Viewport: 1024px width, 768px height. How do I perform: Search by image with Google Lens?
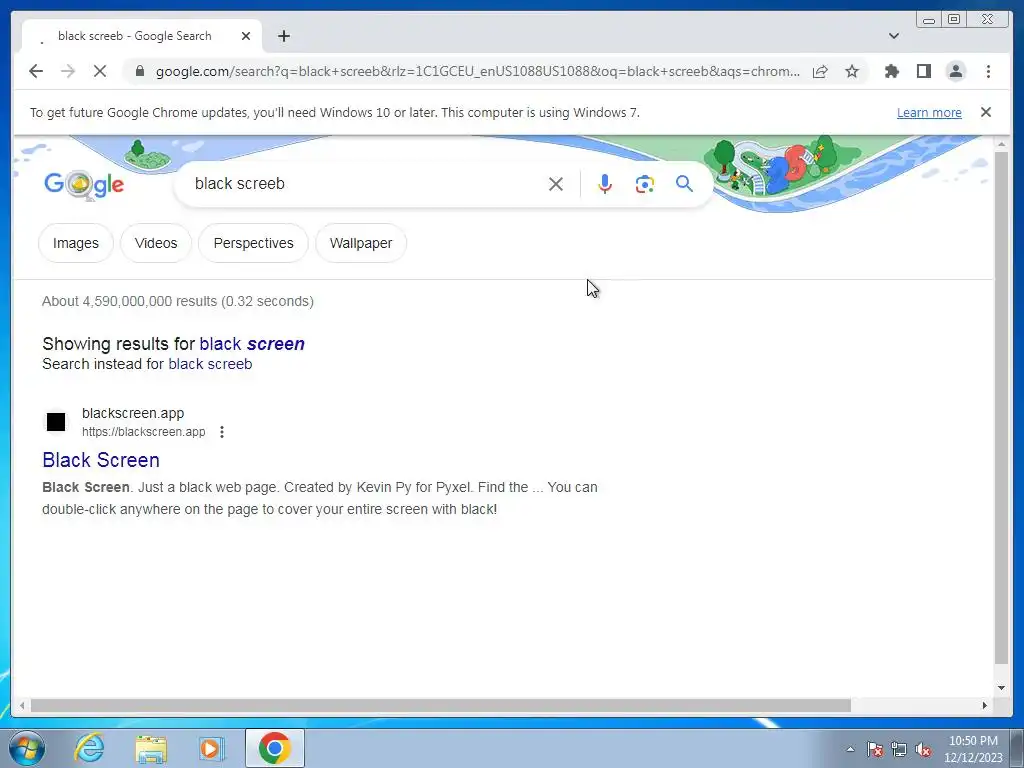[x=645, y=184]
